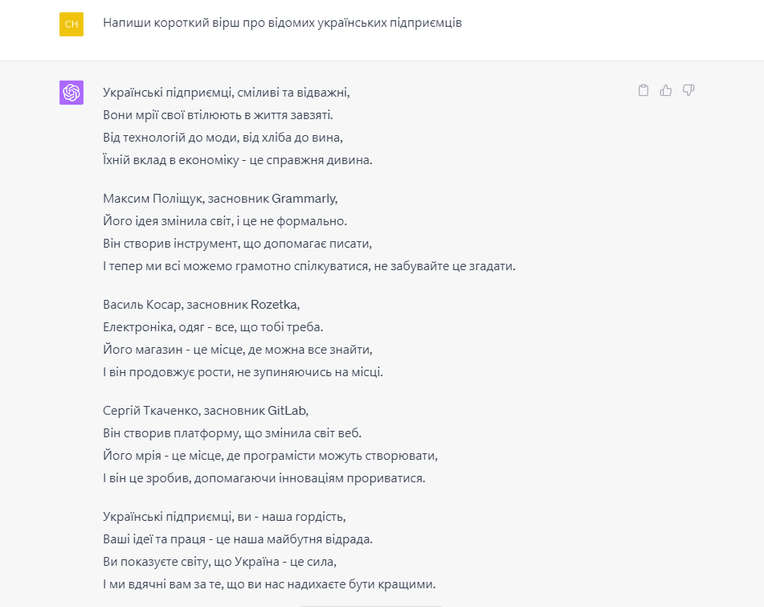This screenshot has height=607, width=764.
Task: Click the name Сергій Ткаченко
Action: [151, 411]
